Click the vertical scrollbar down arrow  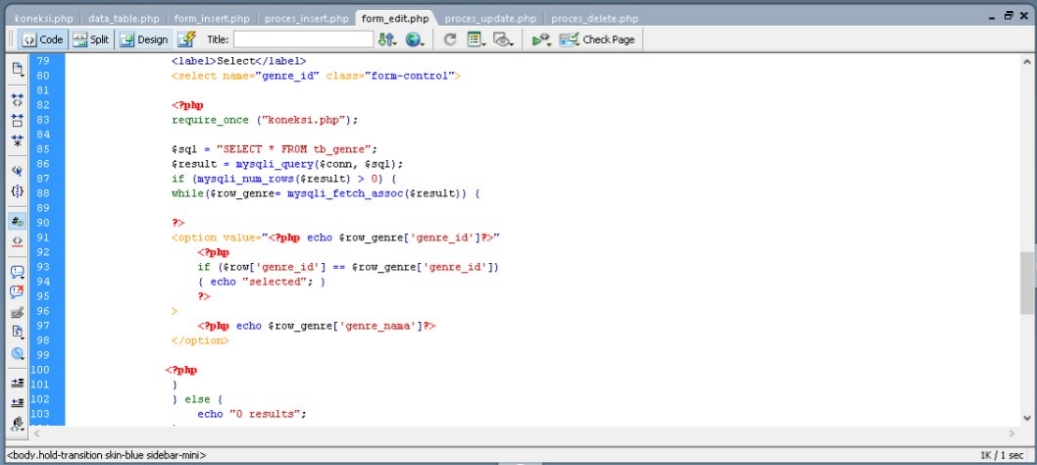coord(1026,418)
